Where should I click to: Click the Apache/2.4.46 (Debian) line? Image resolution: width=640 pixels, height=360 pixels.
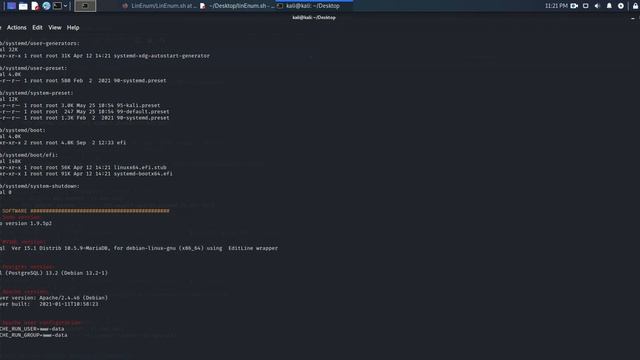[54, 298]
